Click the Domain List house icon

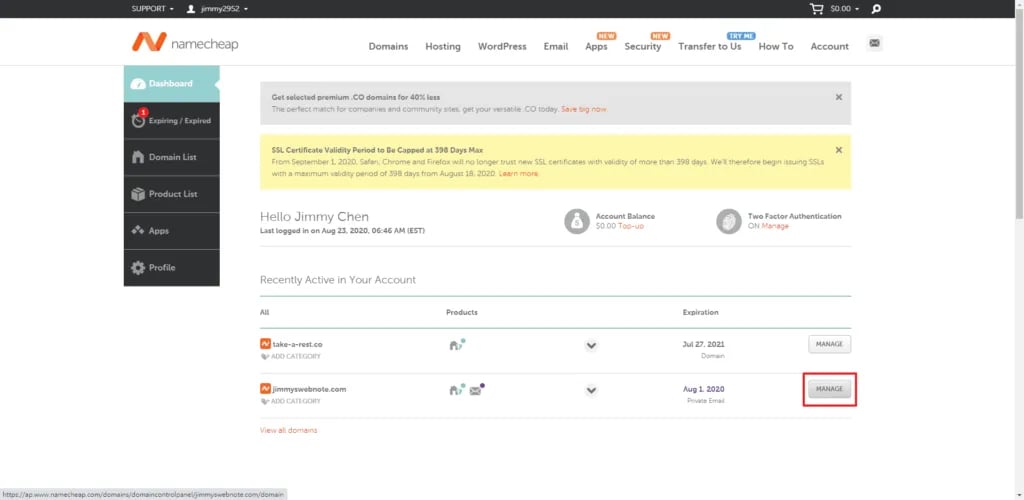click(138, 157)
